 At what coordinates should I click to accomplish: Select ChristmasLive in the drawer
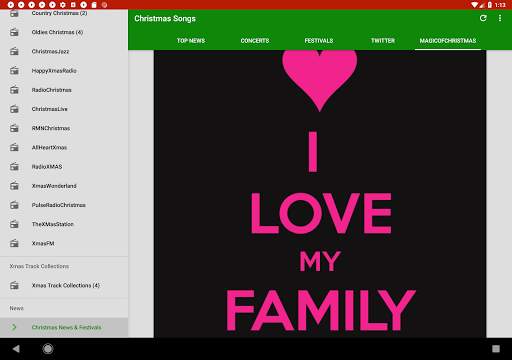tap(64, 109)
